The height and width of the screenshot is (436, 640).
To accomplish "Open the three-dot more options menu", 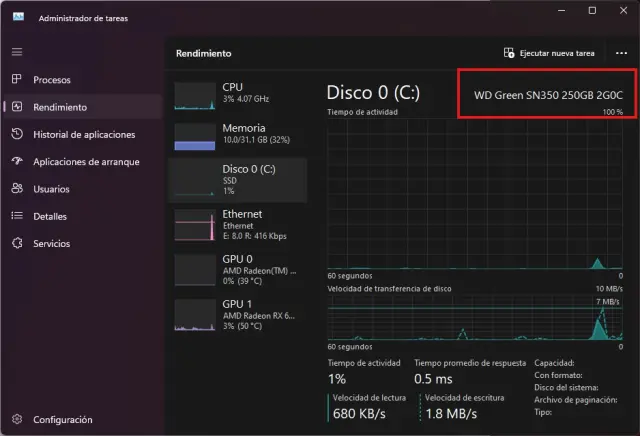I will coord(619,53).
